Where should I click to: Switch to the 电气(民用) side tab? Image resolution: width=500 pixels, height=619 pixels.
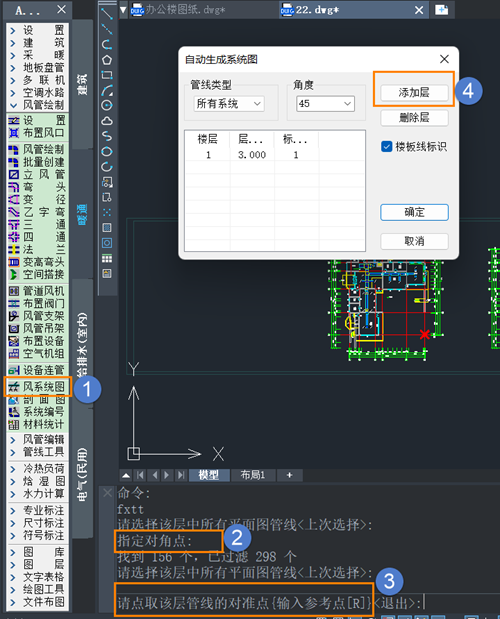[82, 474]
